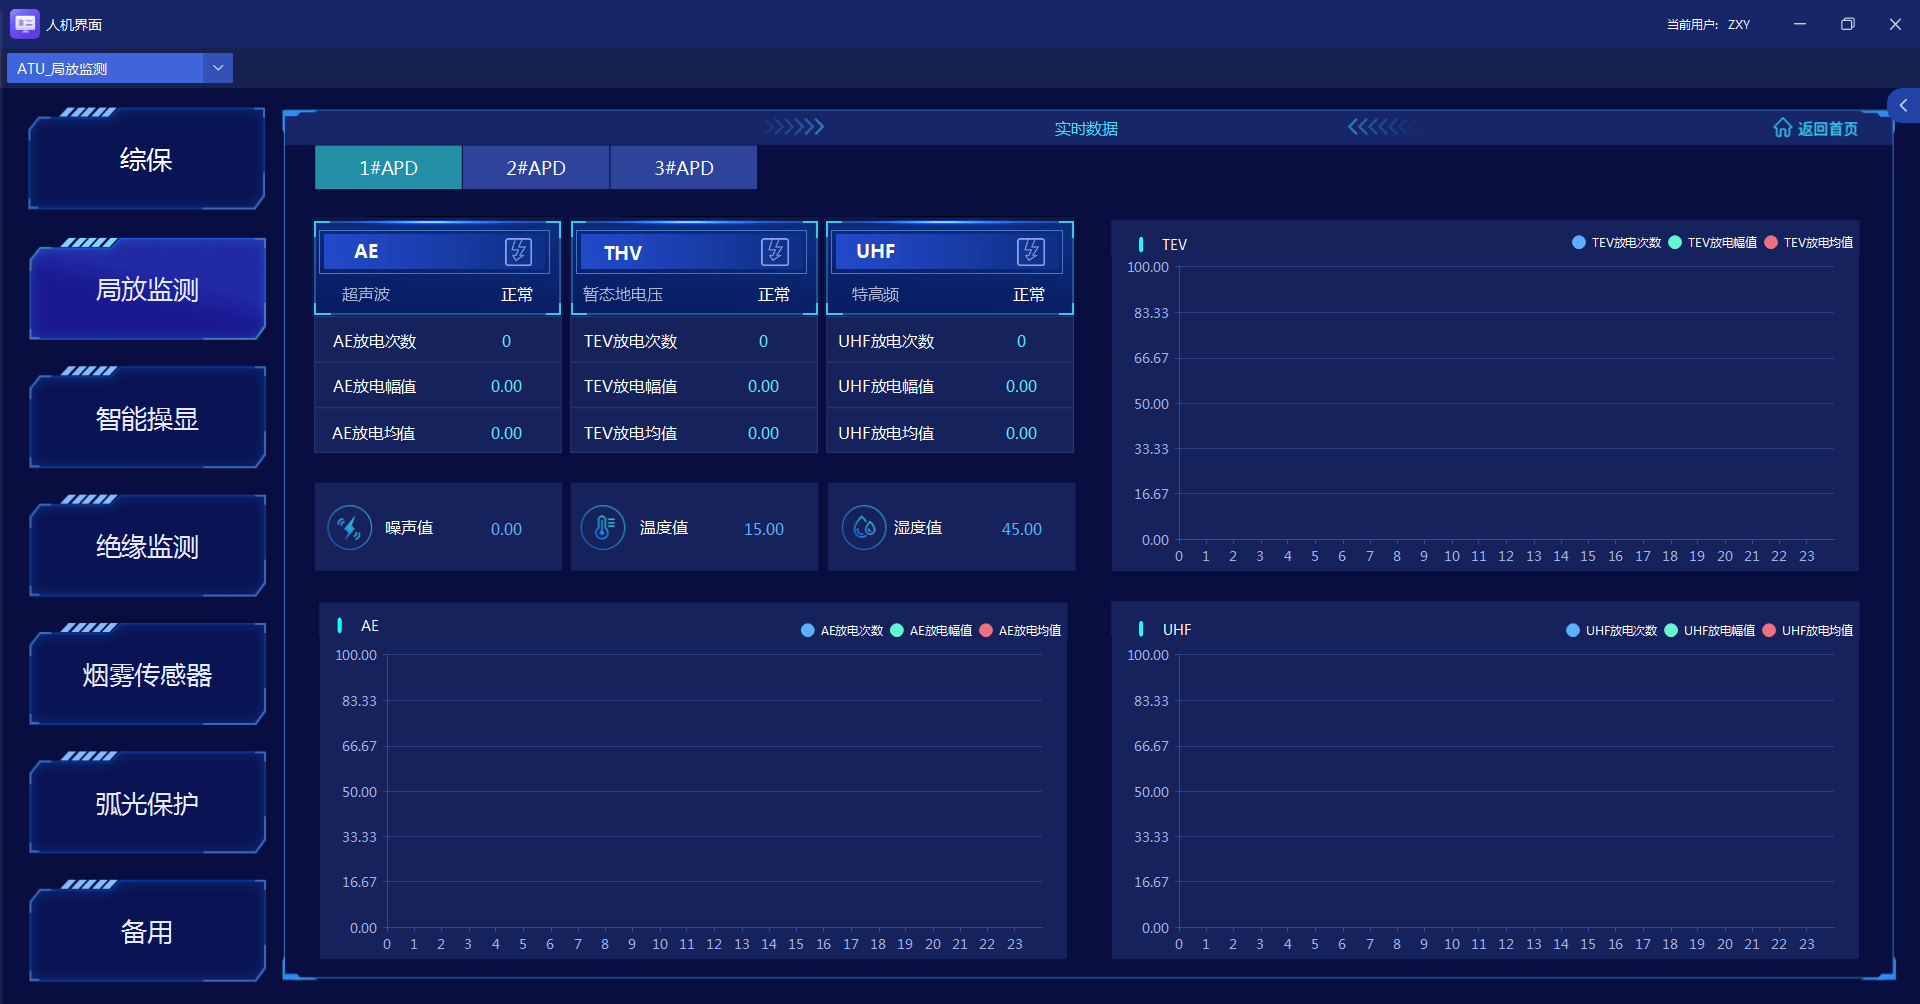Click red TEV放电均值 legend color dot
This screenshot has height=1004, width=1920.
click(1771, 243)
